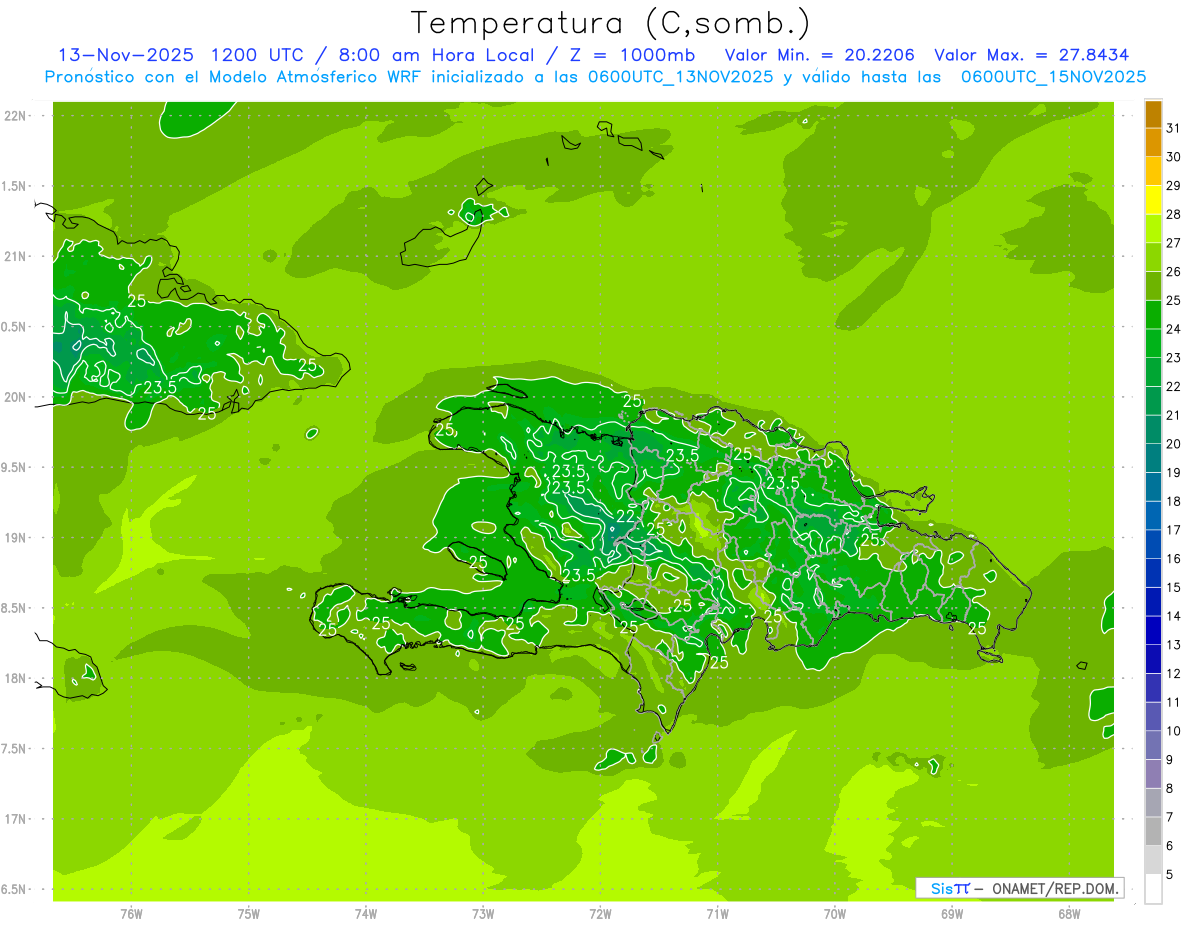Click the orange legend swatch between 30 and 31
This screenshot has height=927, width=1200.
pyautogui.click(x=1153, y=143)
